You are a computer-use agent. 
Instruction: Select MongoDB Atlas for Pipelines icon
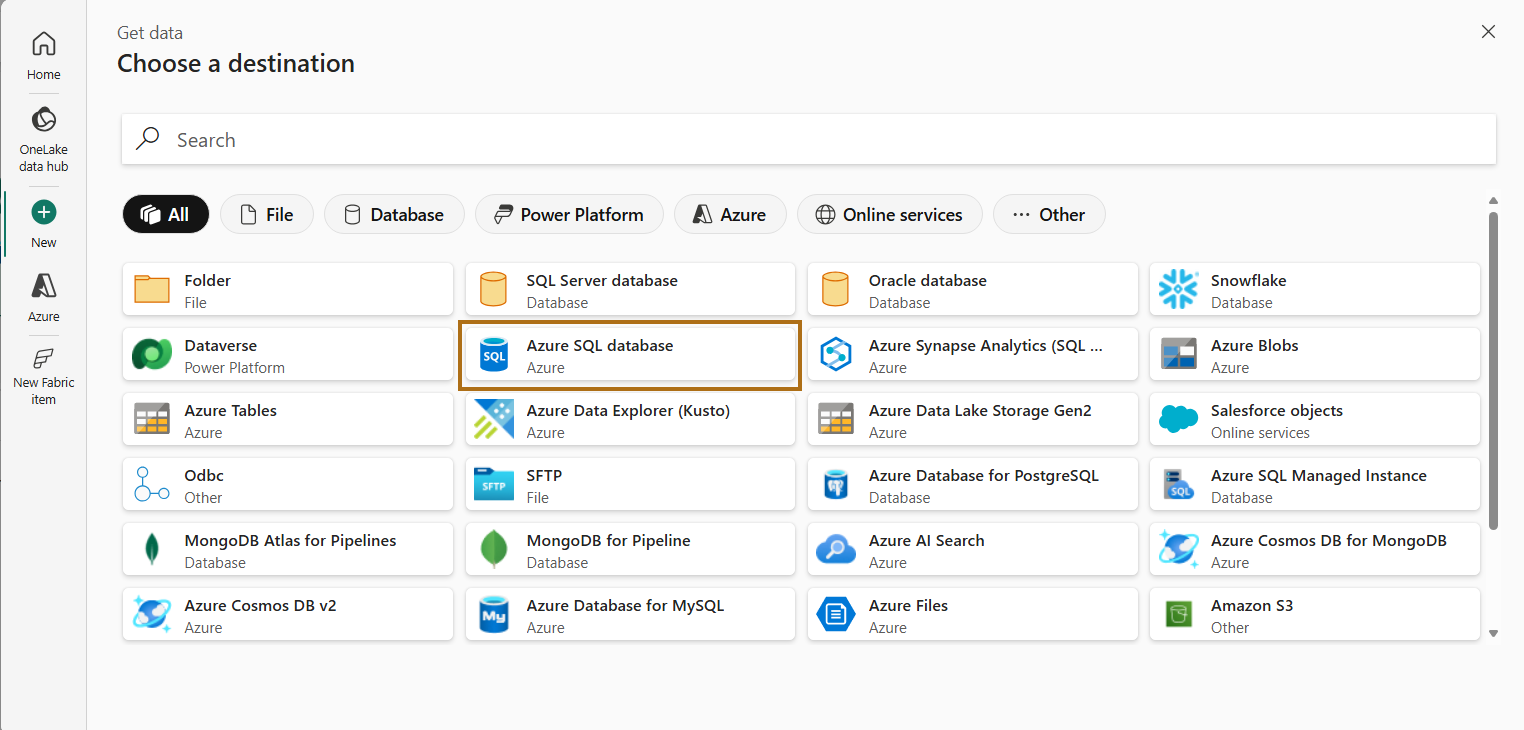tap(152, 550)
